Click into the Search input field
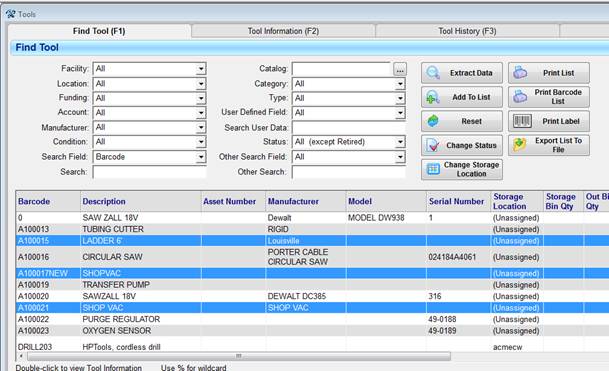The height and width of the screenshot is (371, 609). (x=150, y=172)
